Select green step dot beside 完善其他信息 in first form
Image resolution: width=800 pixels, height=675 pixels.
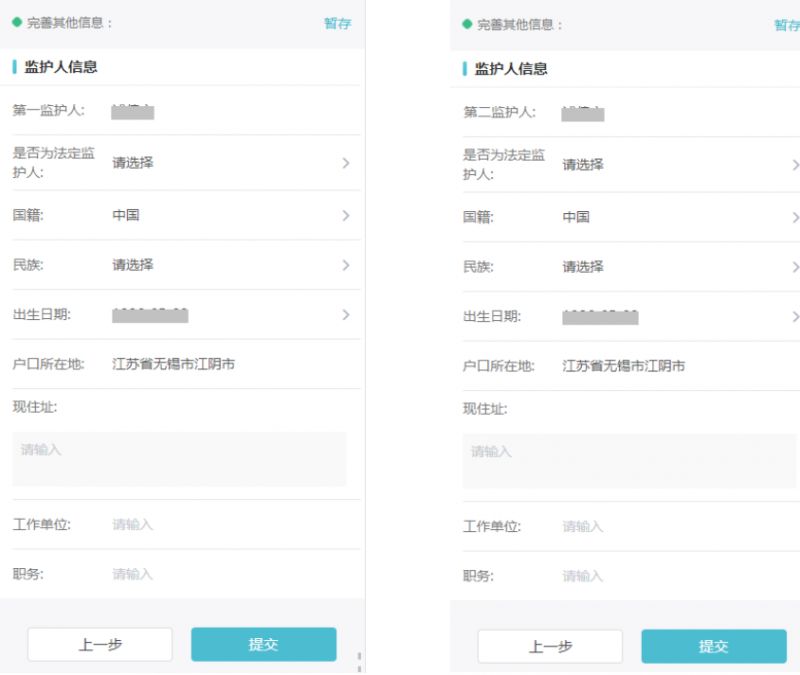(17, 22)
